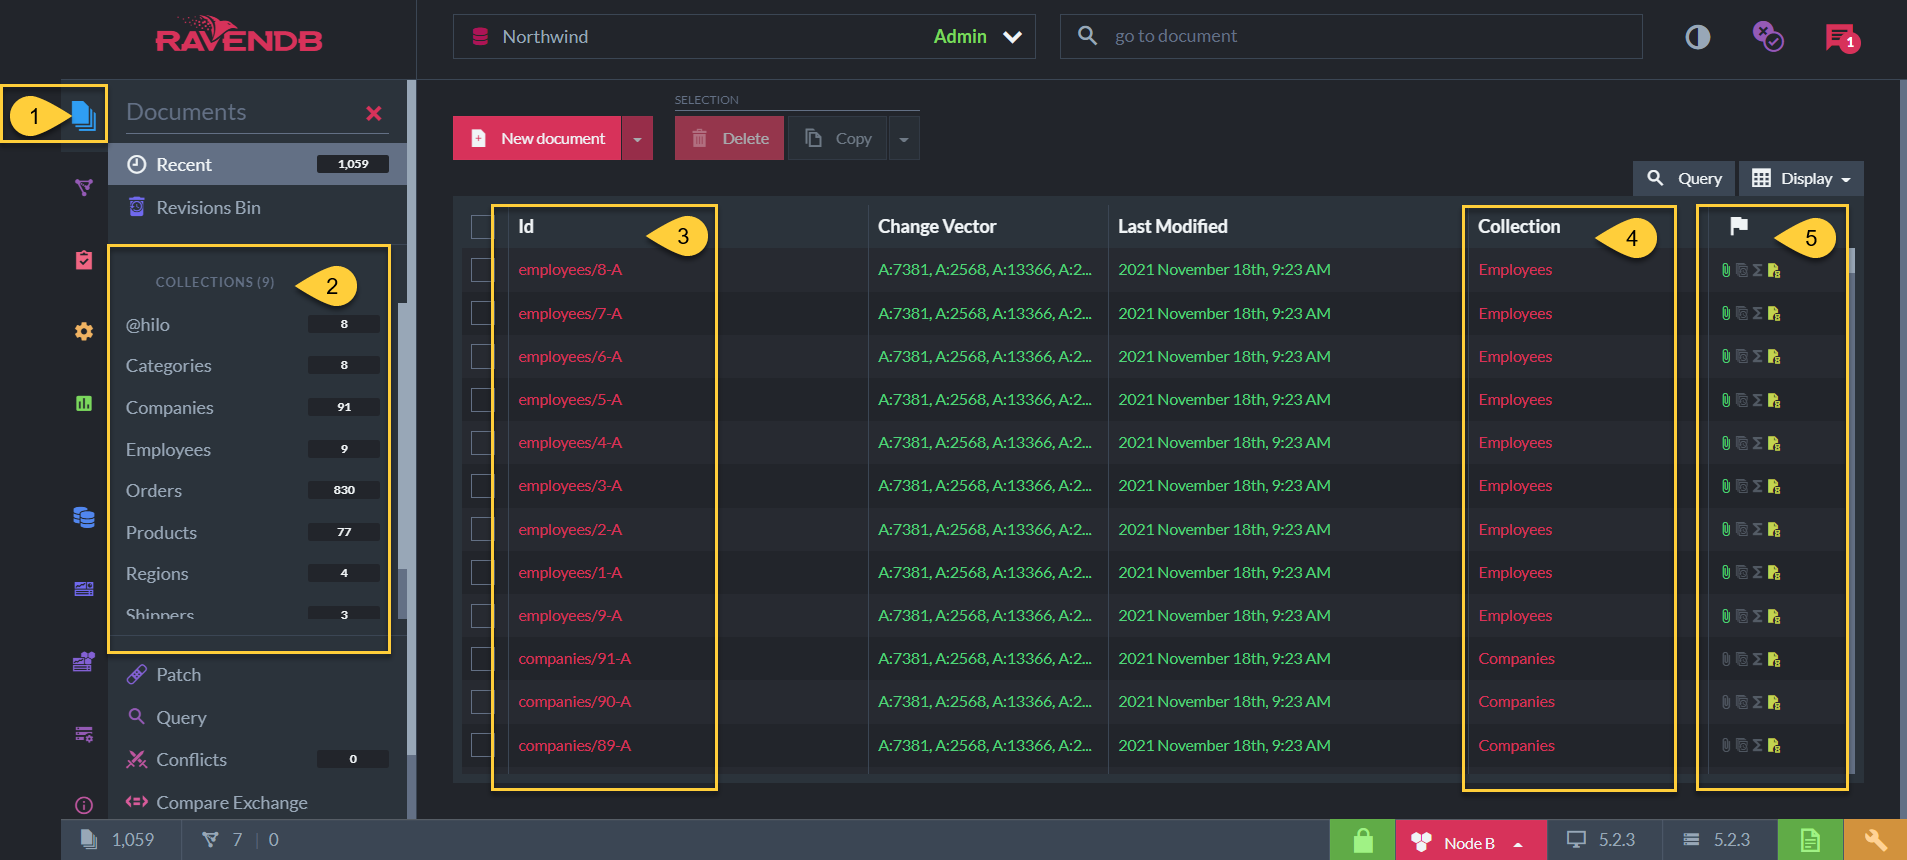Click the Copy button
Image resolution: width=1907 pixels, height=860 pixels.
[x=838, y=139]
